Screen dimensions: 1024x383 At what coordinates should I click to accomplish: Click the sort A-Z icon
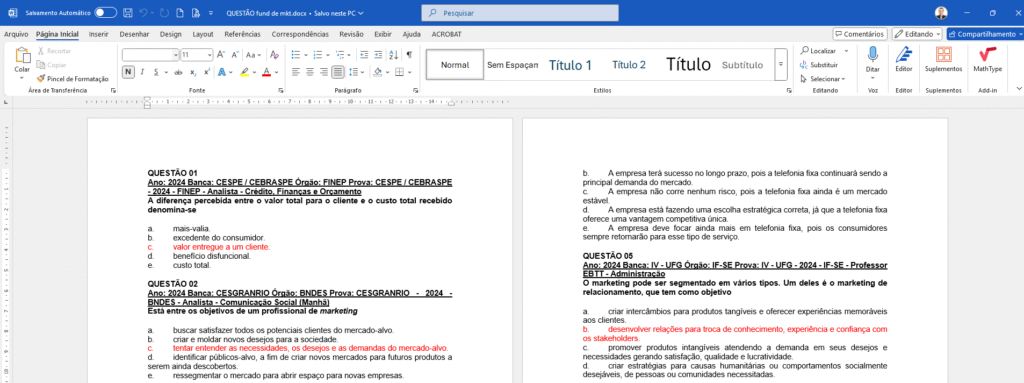(x=394, y=55)
